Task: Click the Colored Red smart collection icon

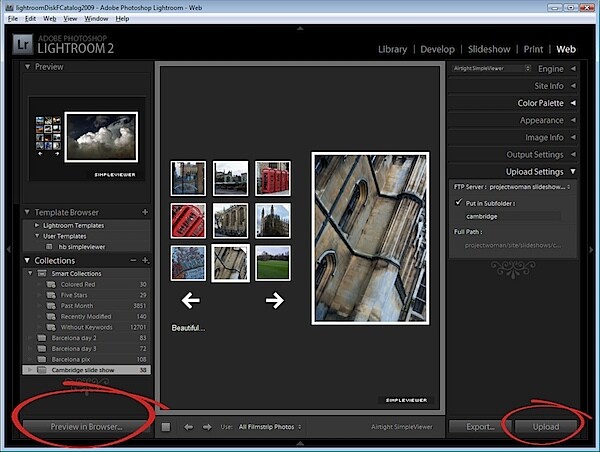Action: (x=51, y=284)
